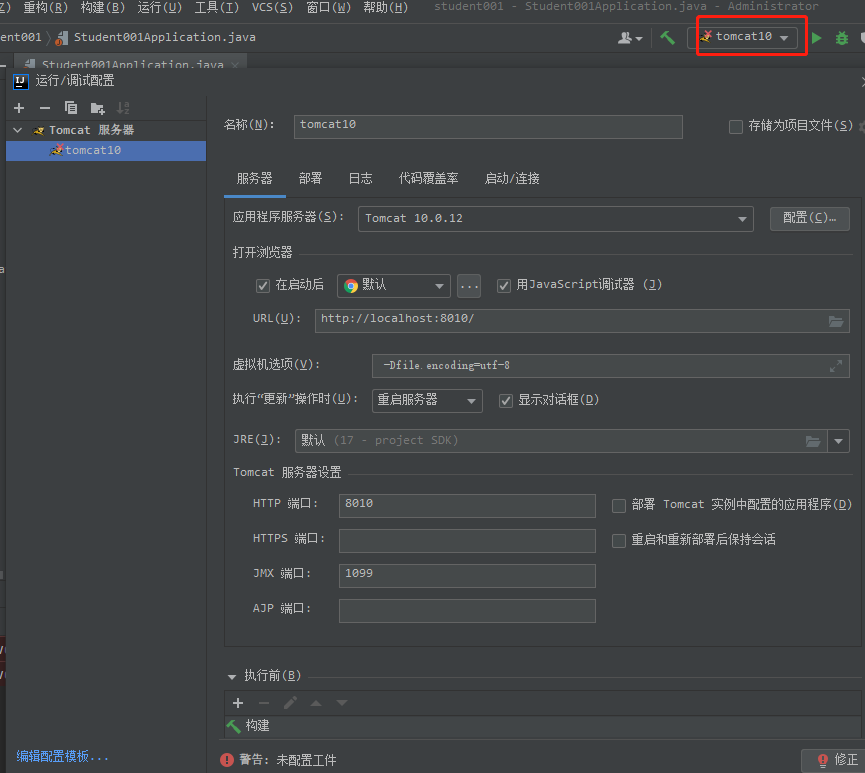Open the 重启服务器 update action dropdown
Image resolution: width=865 pixels, height=773 pixels.
click(x=427, y=401)
